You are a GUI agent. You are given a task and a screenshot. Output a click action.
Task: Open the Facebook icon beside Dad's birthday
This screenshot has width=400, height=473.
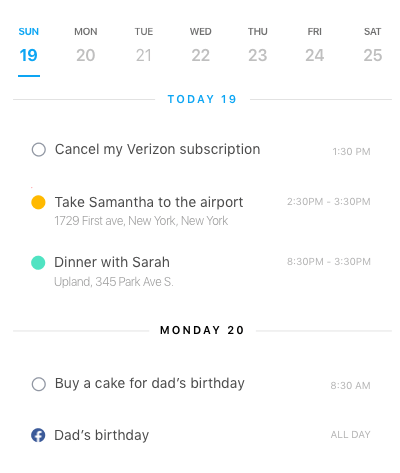point(38,435)
